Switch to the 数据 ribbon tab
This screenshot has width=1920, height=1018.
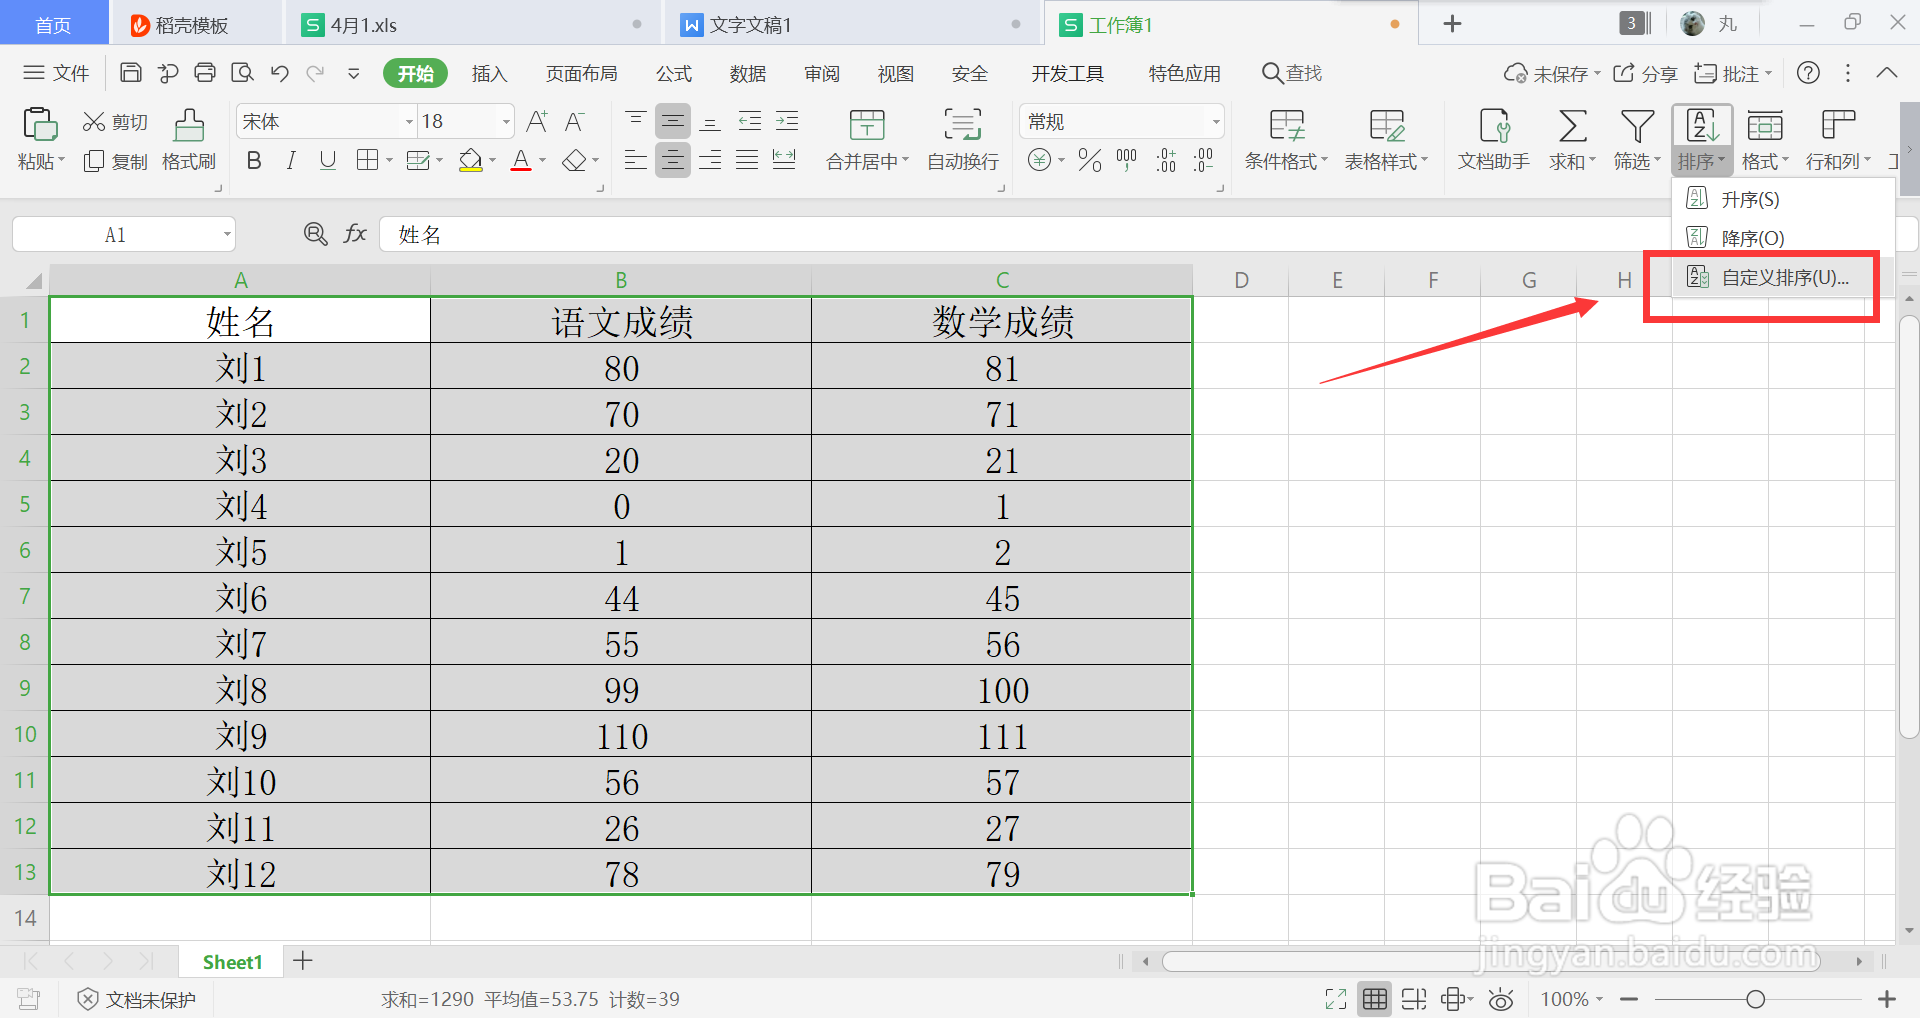747,72
